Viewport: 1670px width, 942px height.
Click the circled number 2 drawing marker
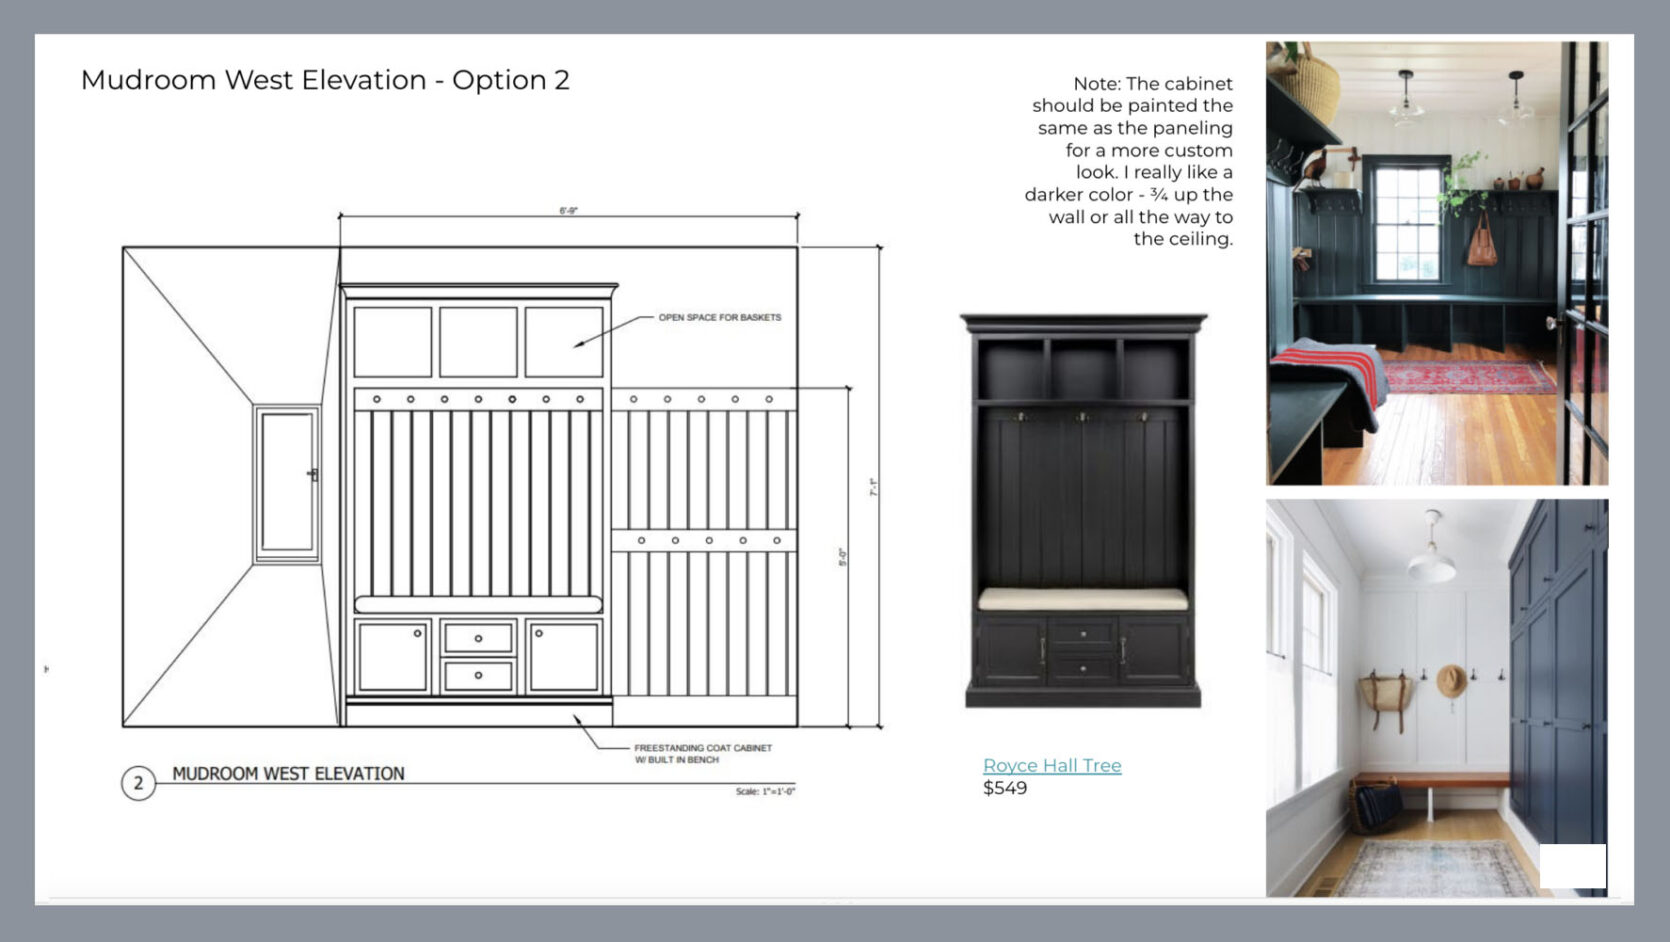[x=138, y=783]
